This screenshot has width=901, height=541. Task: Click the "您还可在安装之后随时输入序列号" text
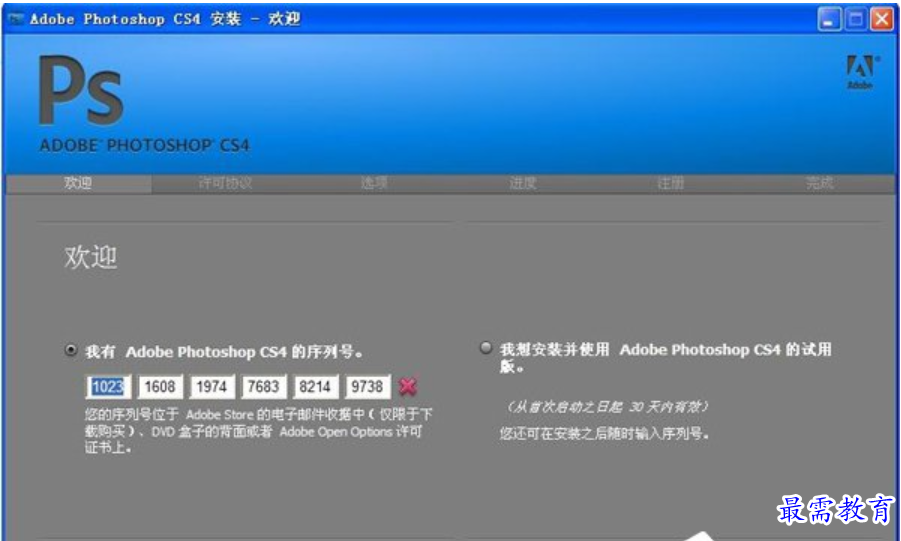(604, 433)
